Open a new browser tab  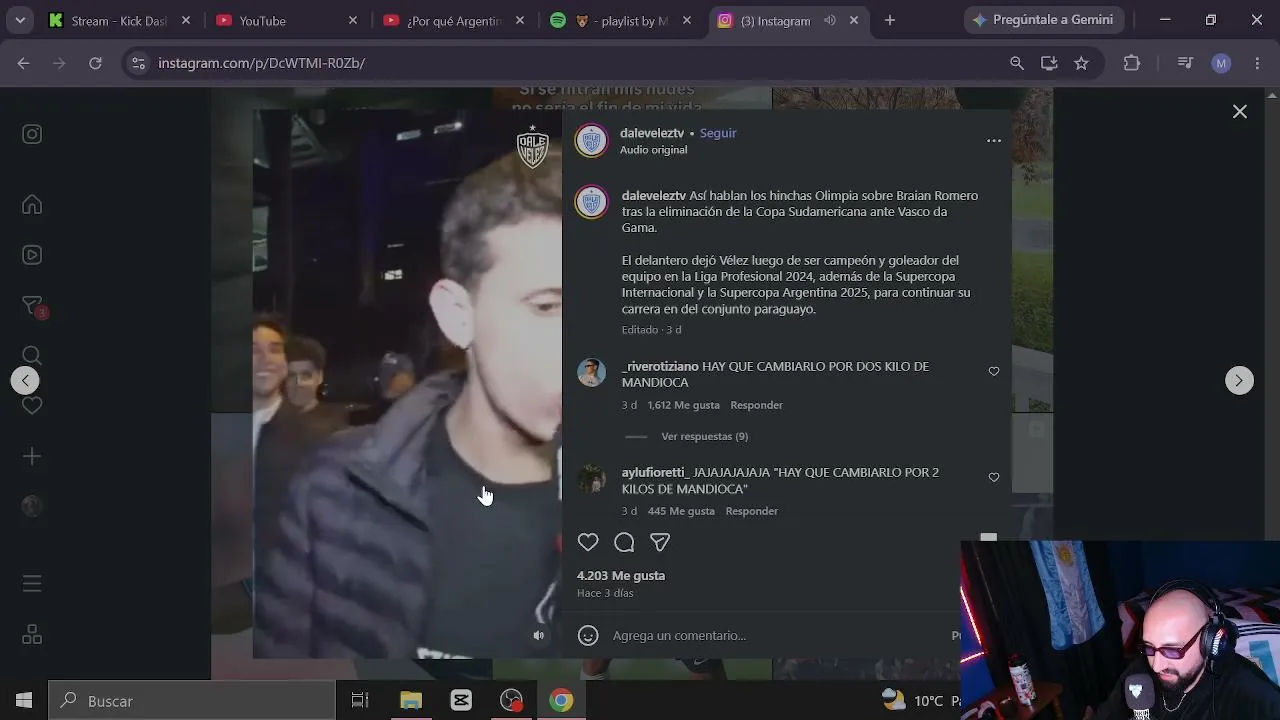(890, 20)
